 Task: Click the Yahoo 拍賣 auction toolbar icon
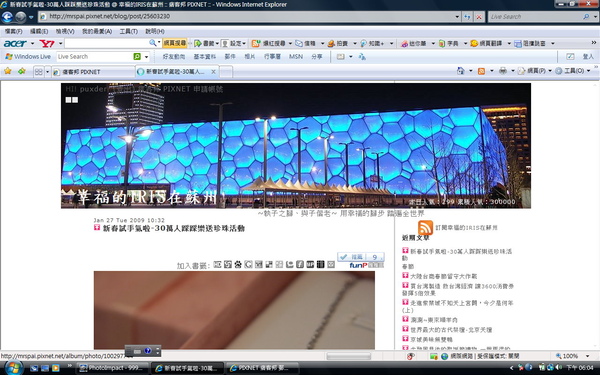click(x=331, y=44)
